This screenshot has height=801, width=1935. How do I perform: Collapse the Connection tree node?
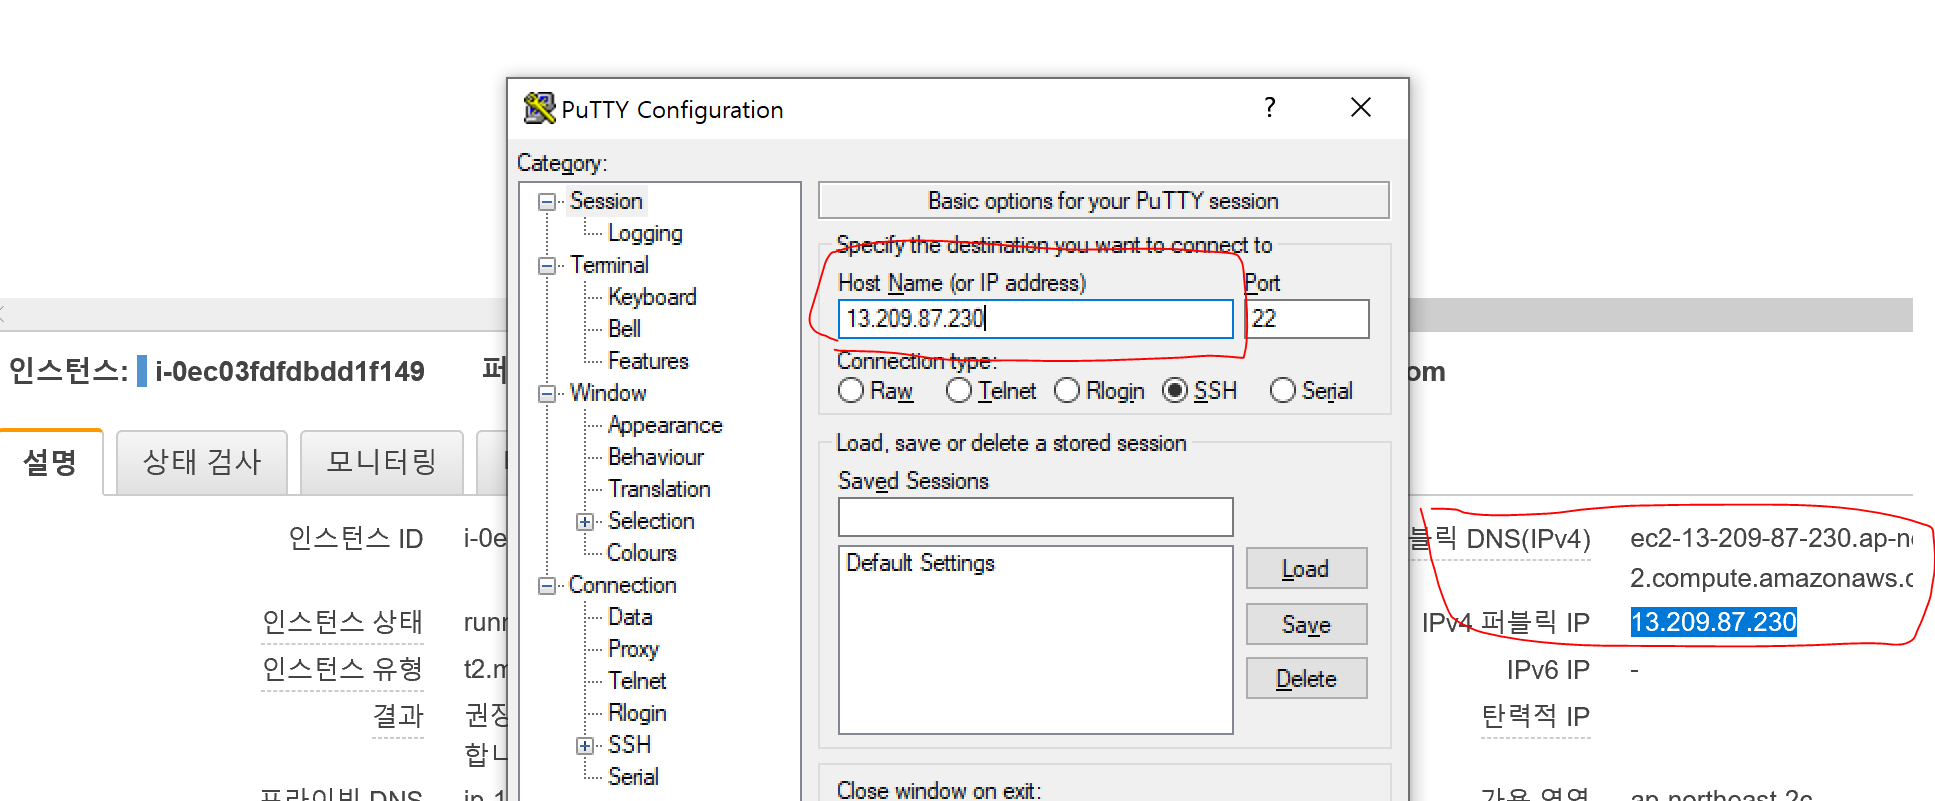pos(547,586)
